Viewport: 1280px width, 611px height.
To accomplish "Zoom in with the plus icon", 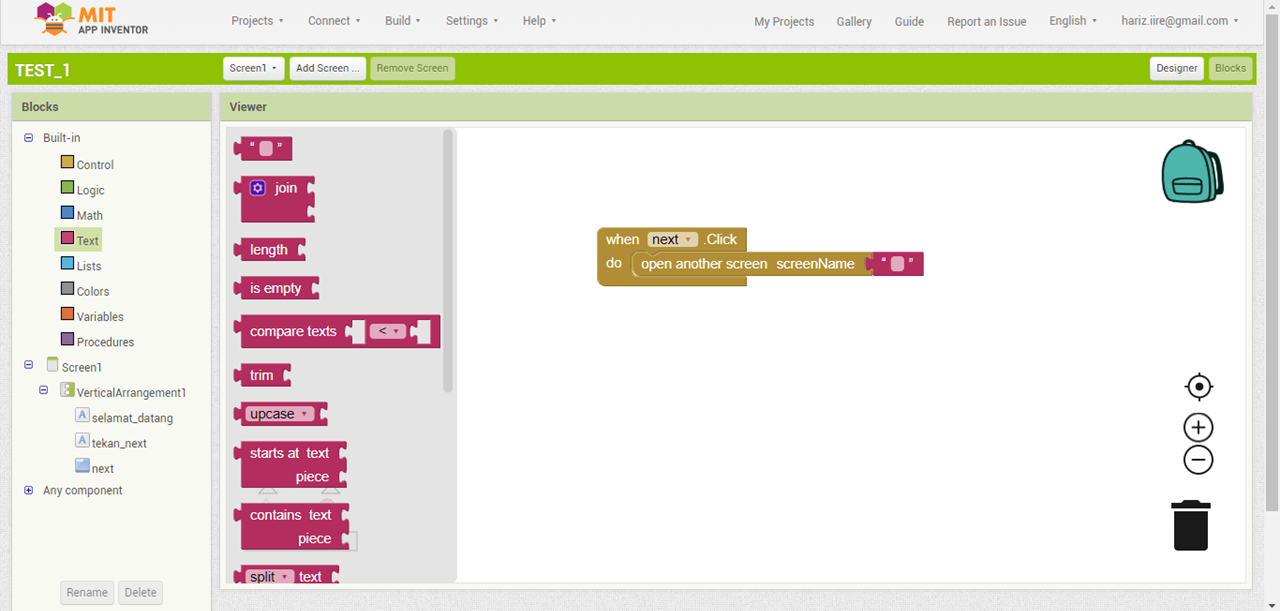I will coord(1198,428).
